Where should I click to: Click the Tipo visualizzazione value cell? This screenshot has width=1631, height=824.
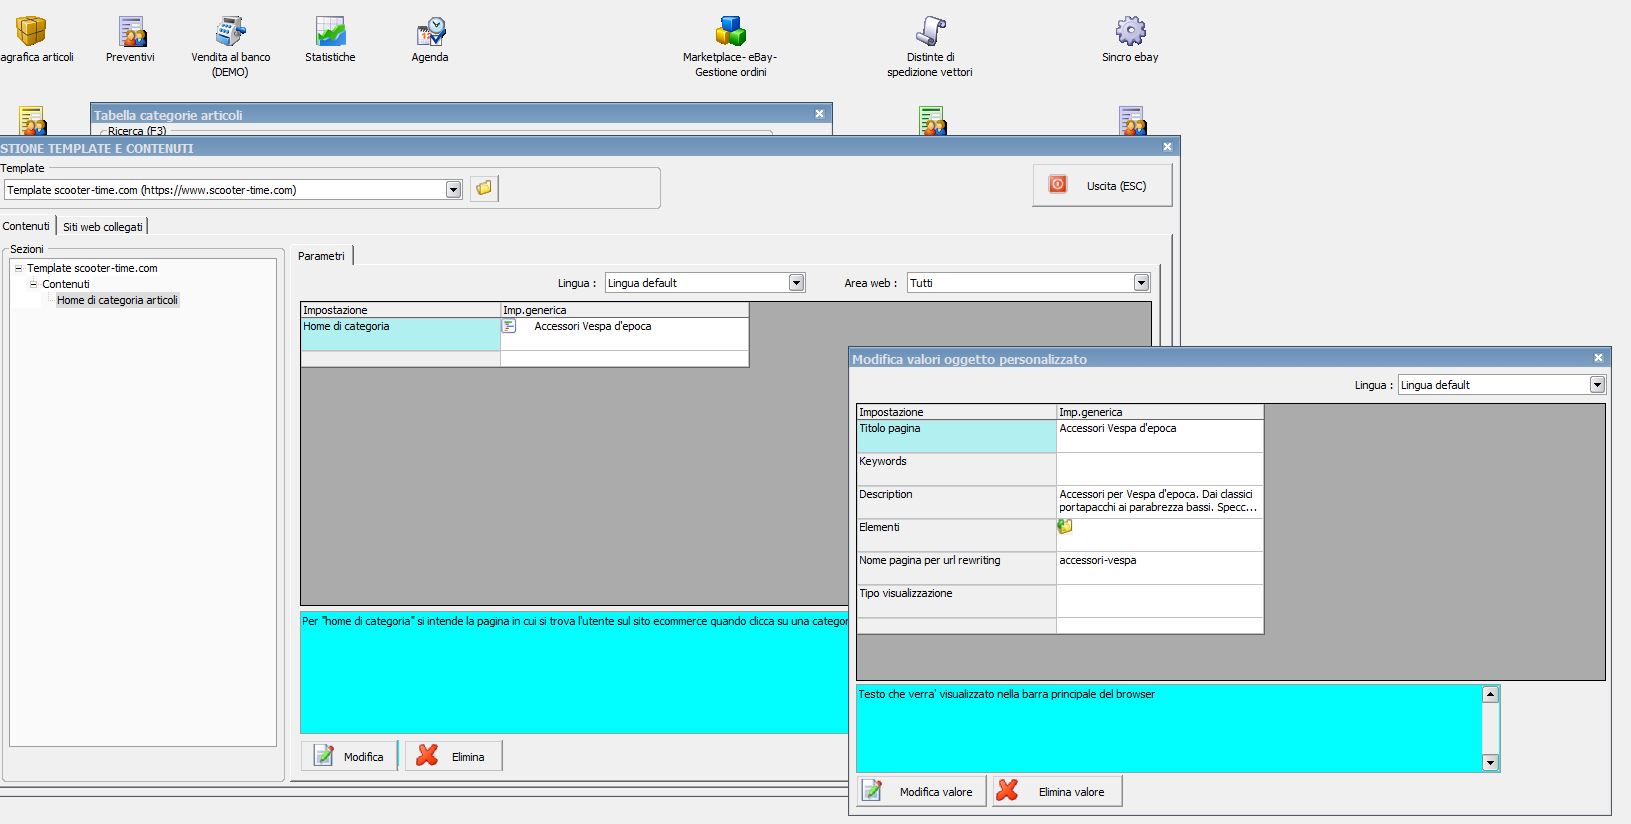tap(1160, 601)
